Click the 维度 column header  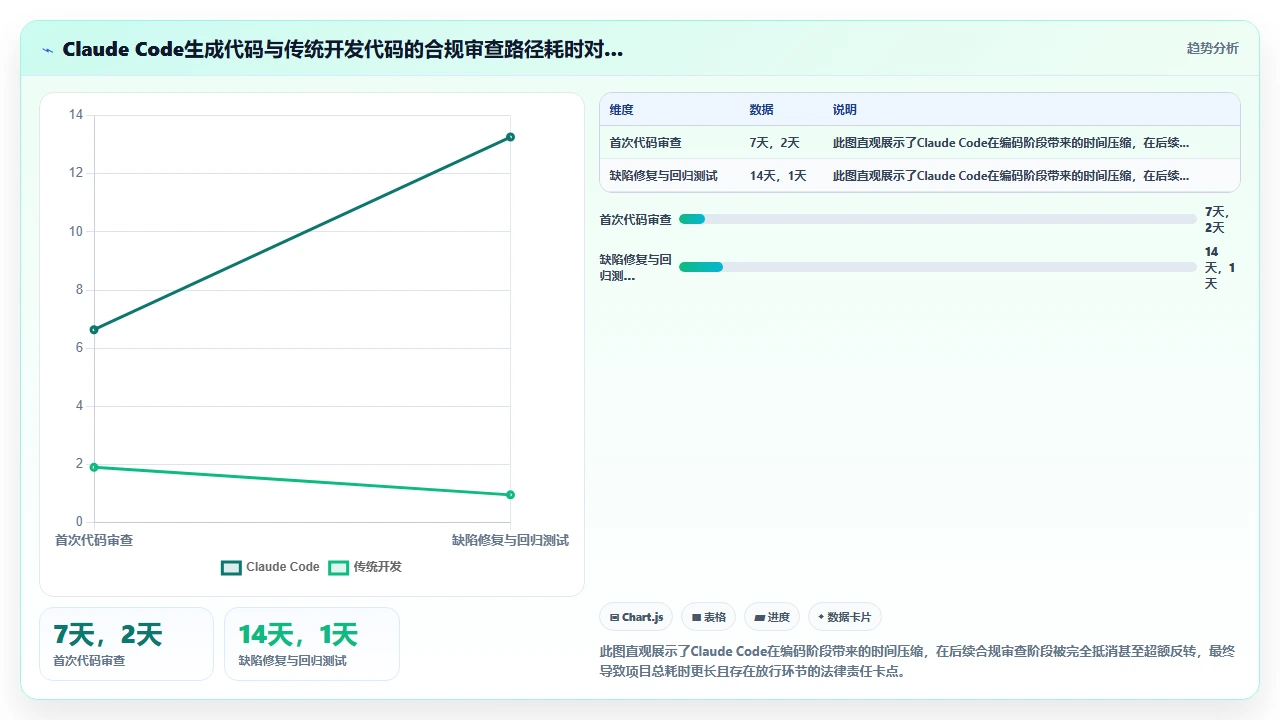[x=622, y=110]
